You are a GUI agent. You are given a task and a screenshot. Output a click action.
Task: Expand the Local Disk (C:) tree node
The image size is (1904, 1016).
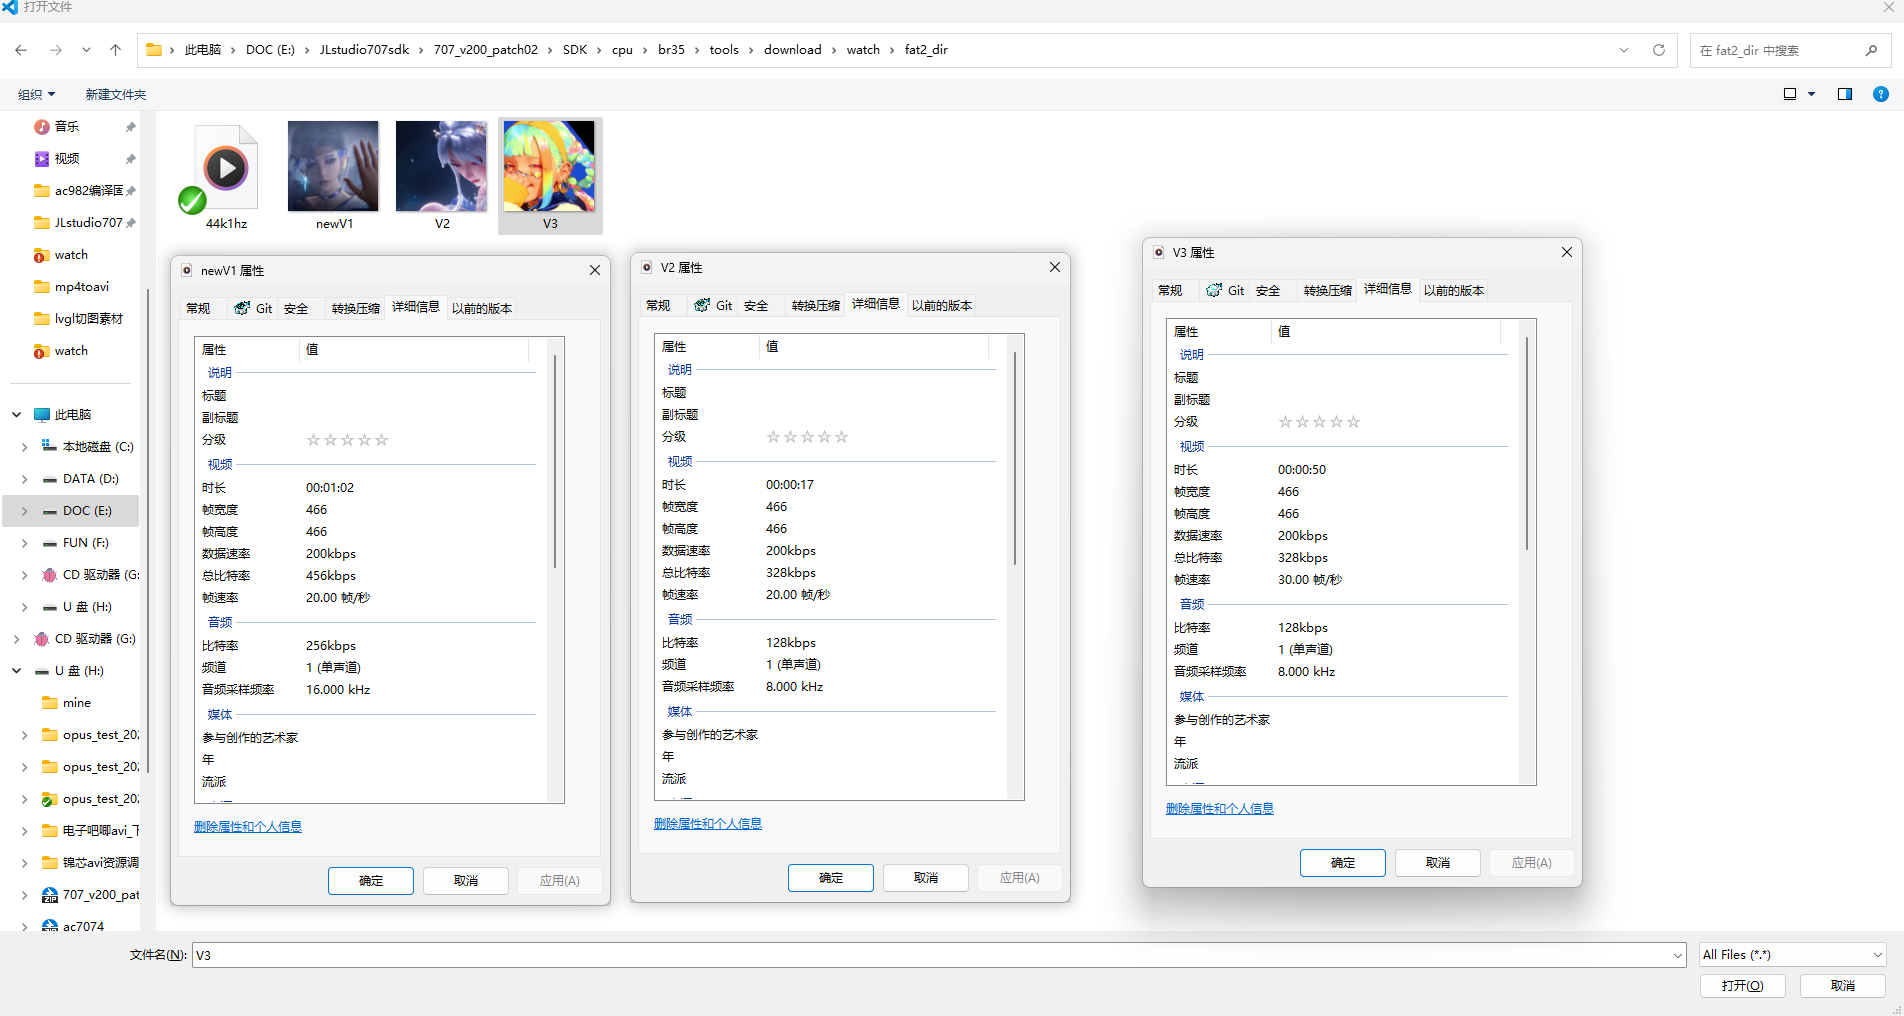click(24, 447)
